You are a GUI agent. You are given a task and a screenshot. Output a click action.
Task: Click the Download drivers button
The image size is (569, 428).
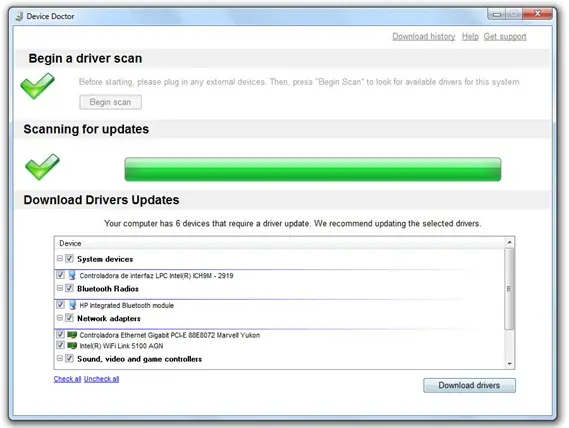click(469, 385)
